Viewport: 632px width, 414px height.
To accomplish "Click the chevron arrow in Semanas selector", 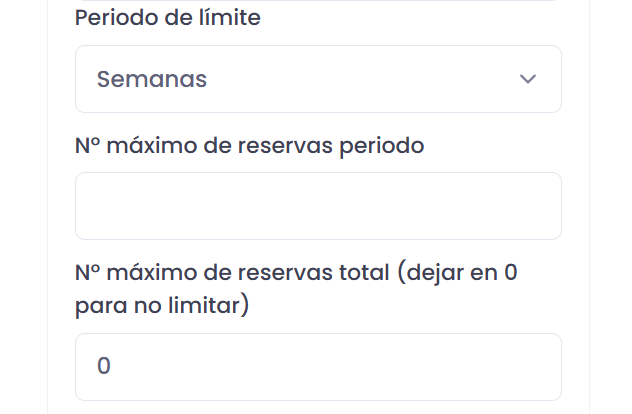I will click(x=528, y=80).
